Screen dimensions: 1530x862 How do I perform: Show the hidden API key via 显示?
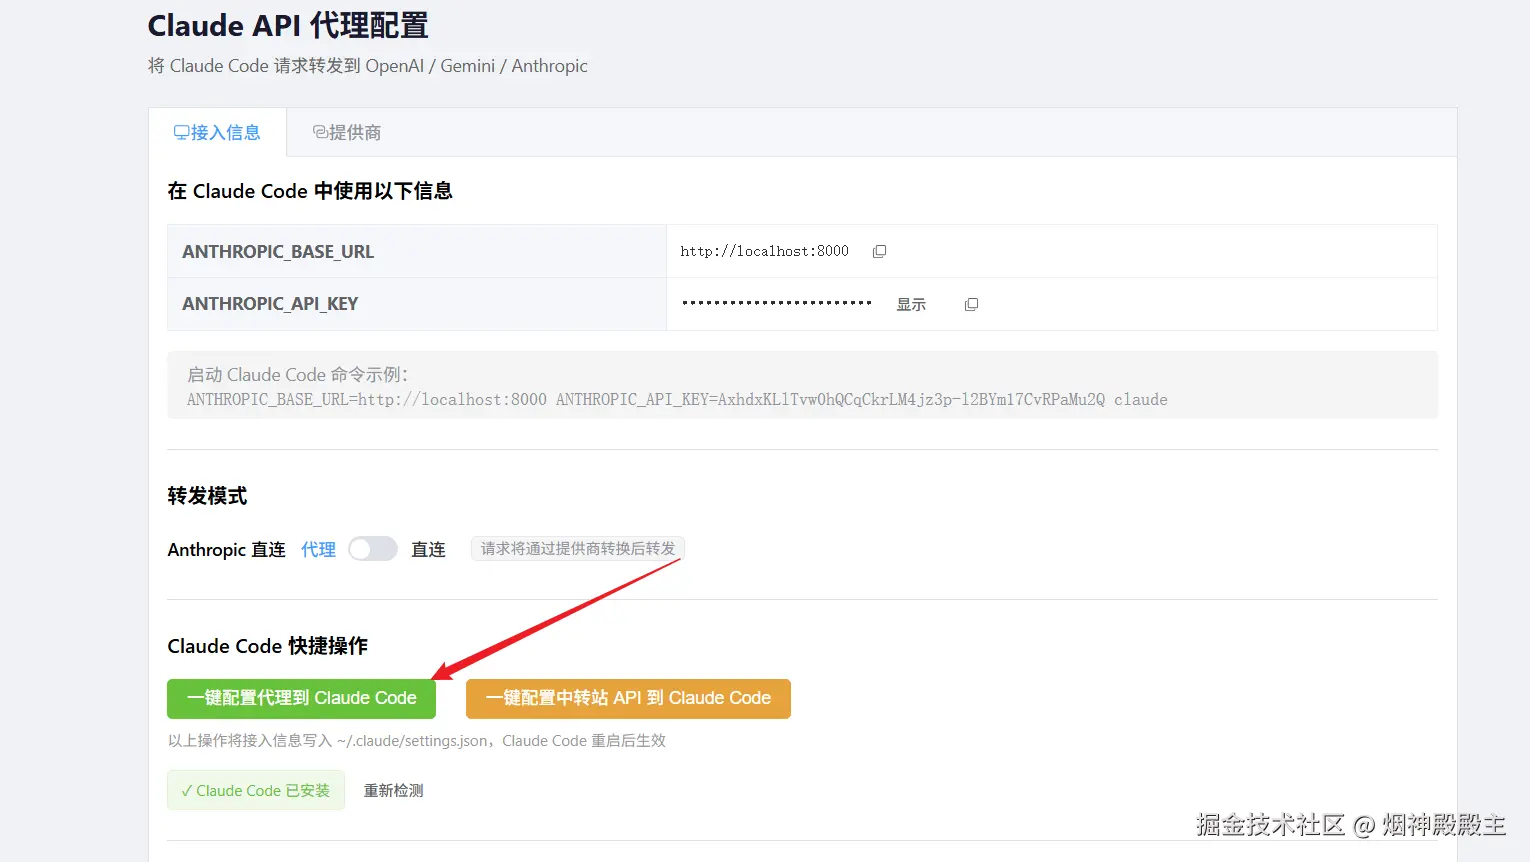click(x=911, y=304)
